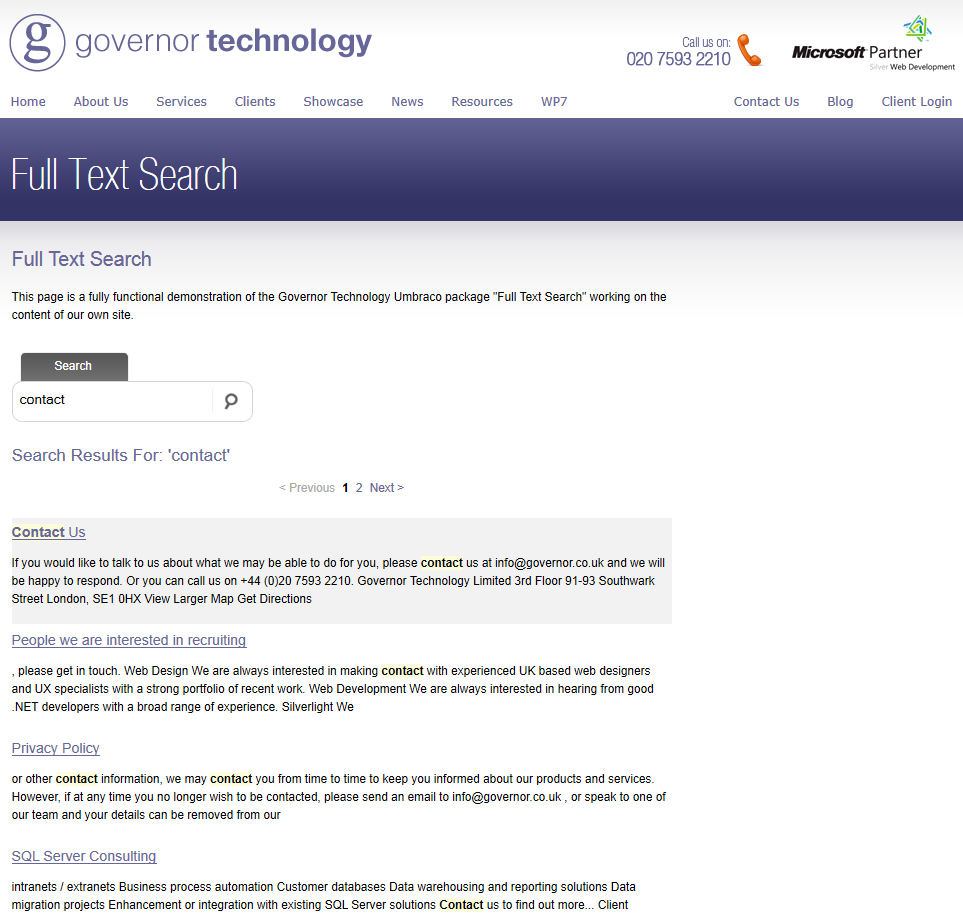Visit the Blog link
The width and height of the screenshot is (963, 916).
tap(840, 101)
